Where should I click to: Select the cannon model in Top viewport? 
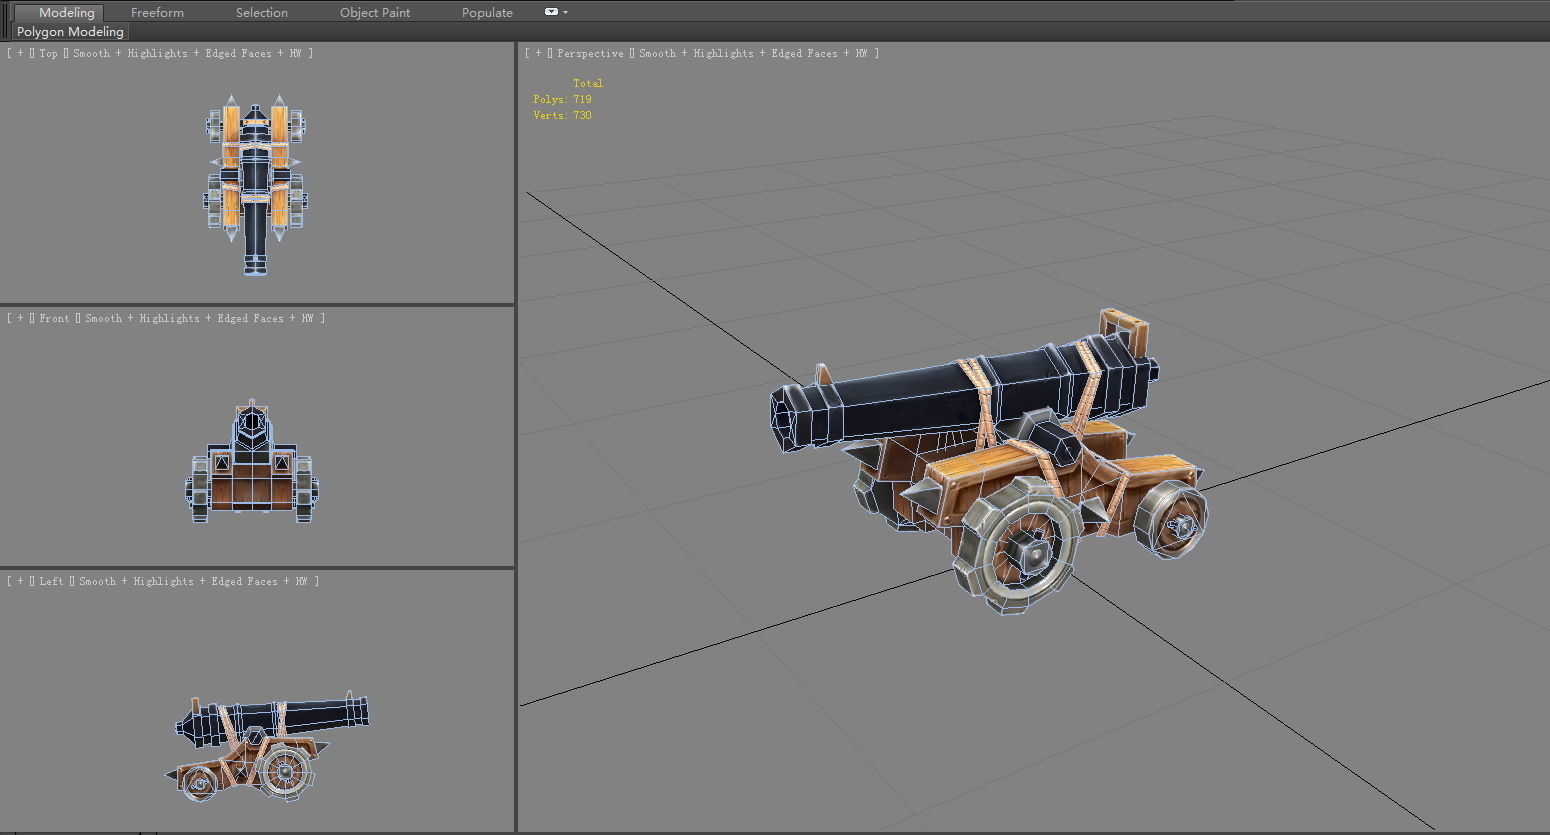tap(256, 185)
